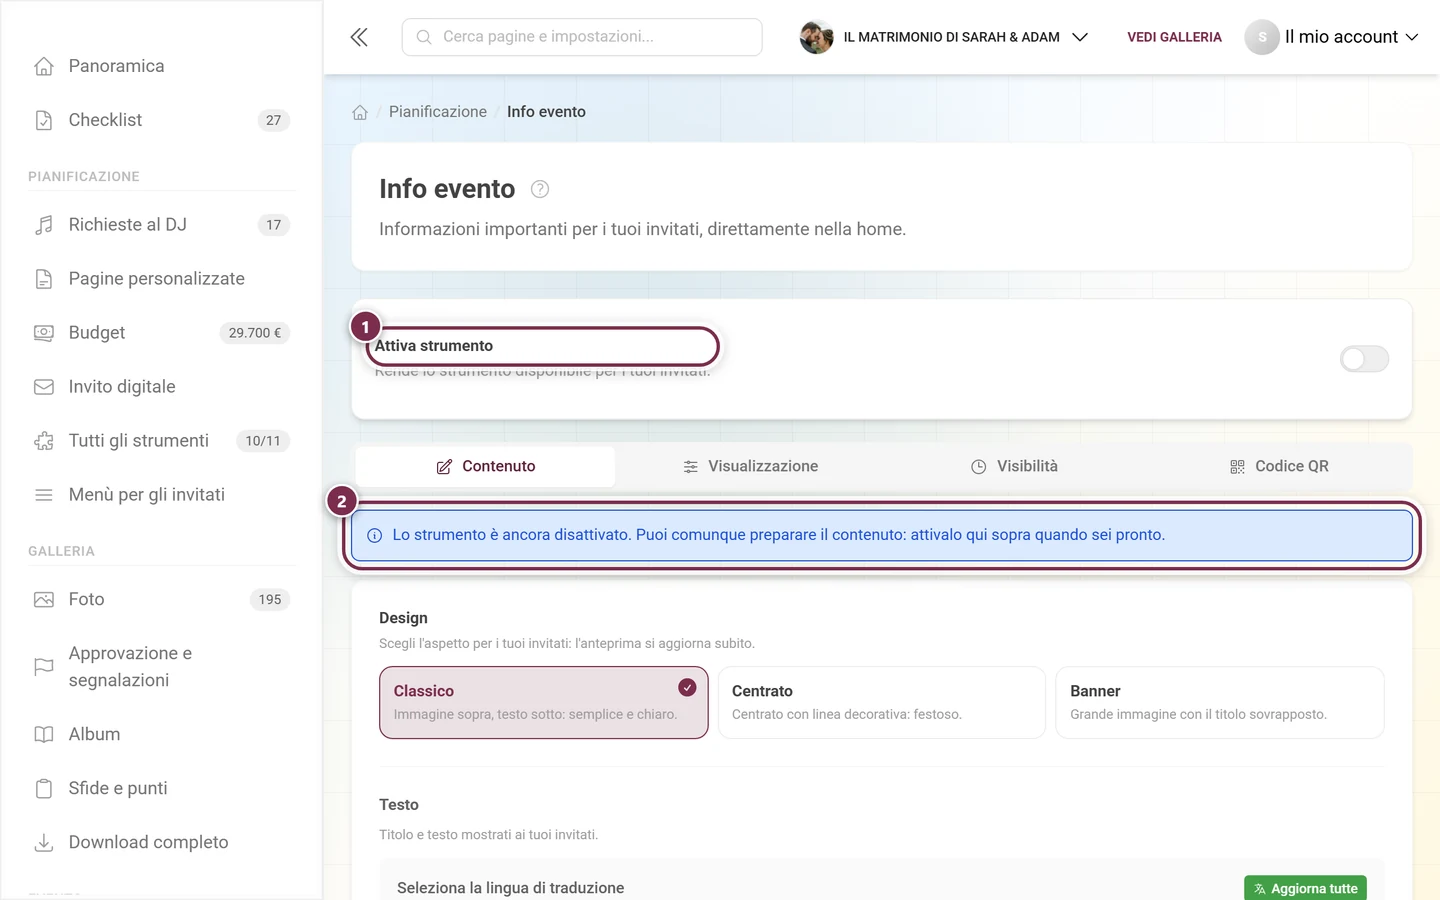Screen dimensions: 1440x900
Task: Click the blue info icon in the disattivato notice
Action: (x=375, y=536)
